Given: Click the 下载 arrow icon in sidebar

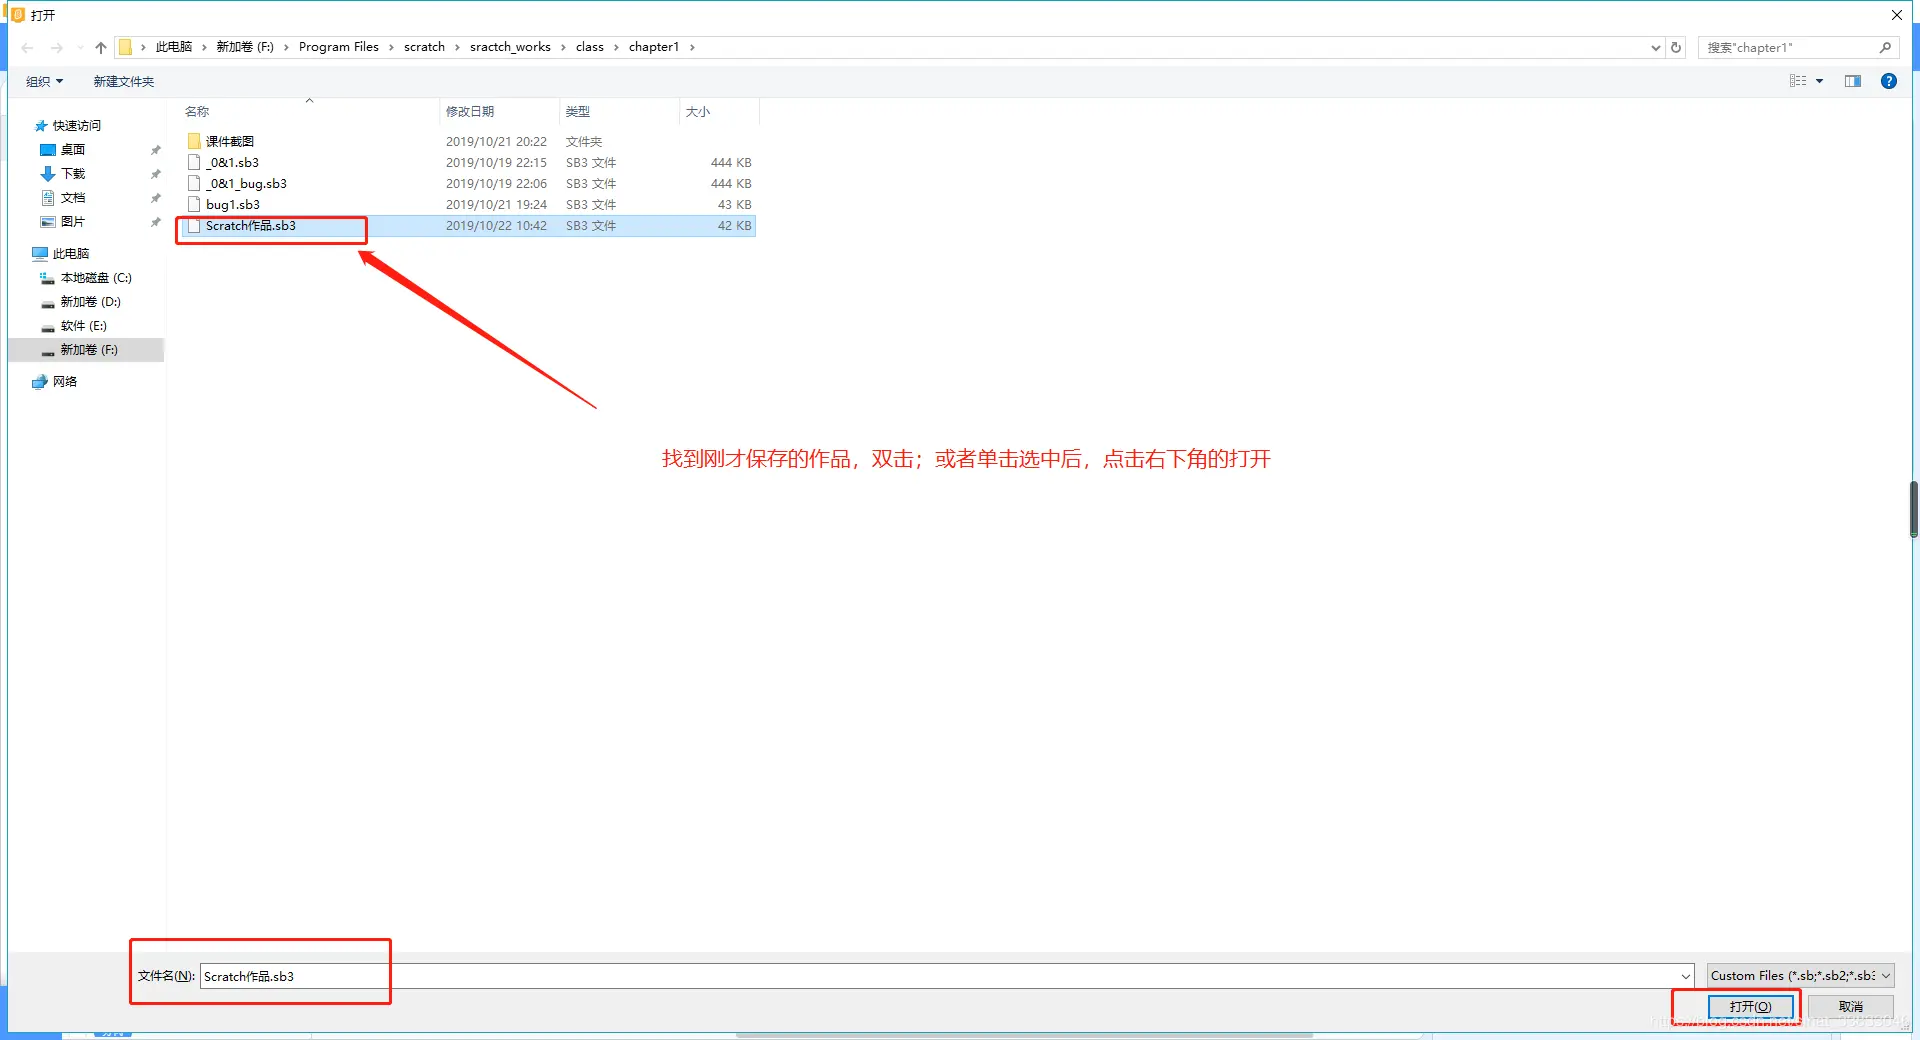Looking at the screenshot, I should pyautogui.click(x=47, y=173).
